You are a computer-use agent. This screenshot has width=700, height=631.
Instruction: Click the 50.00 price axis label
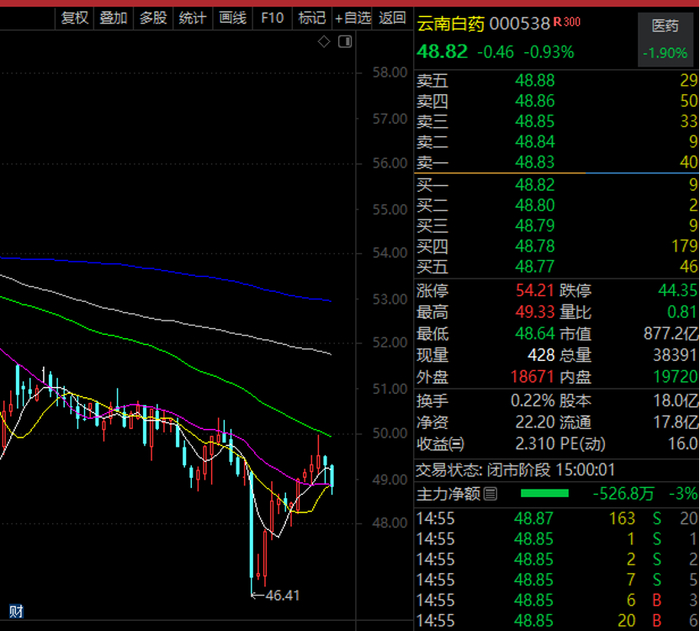(390, 434)
